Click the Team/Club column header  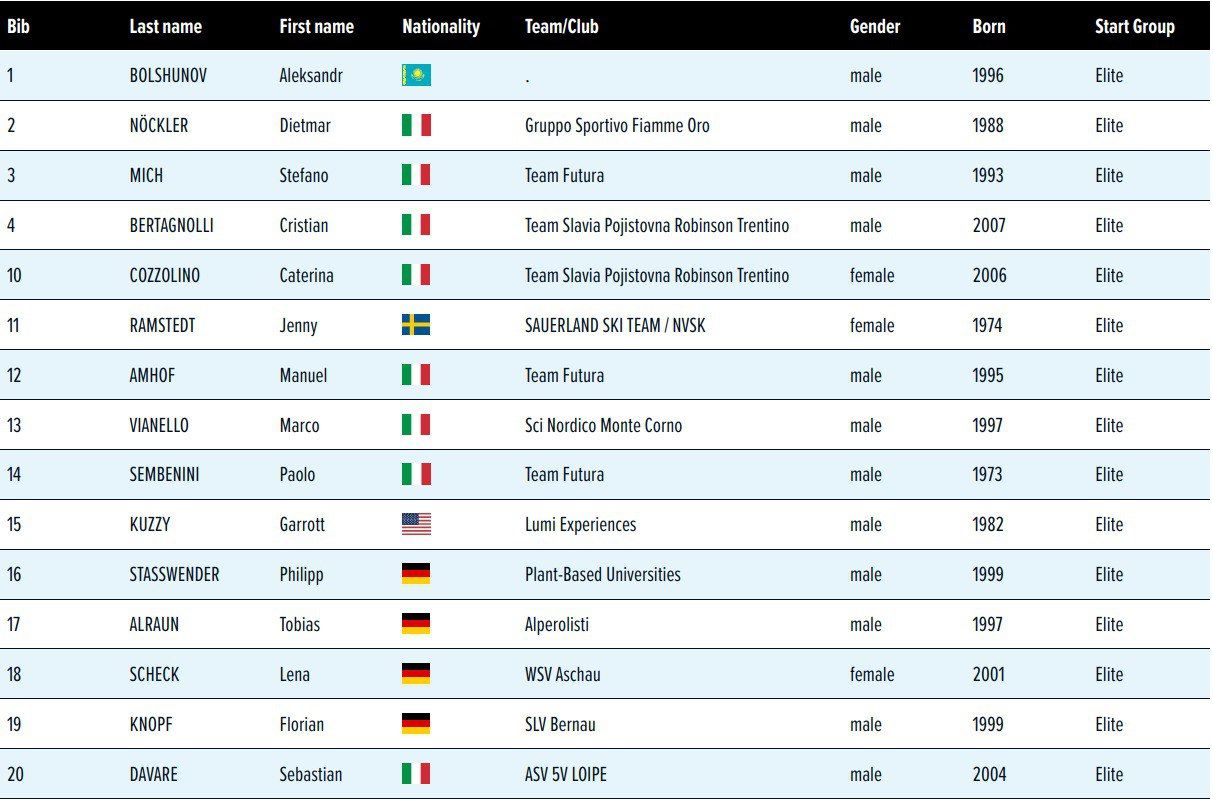tap(561, 27)
